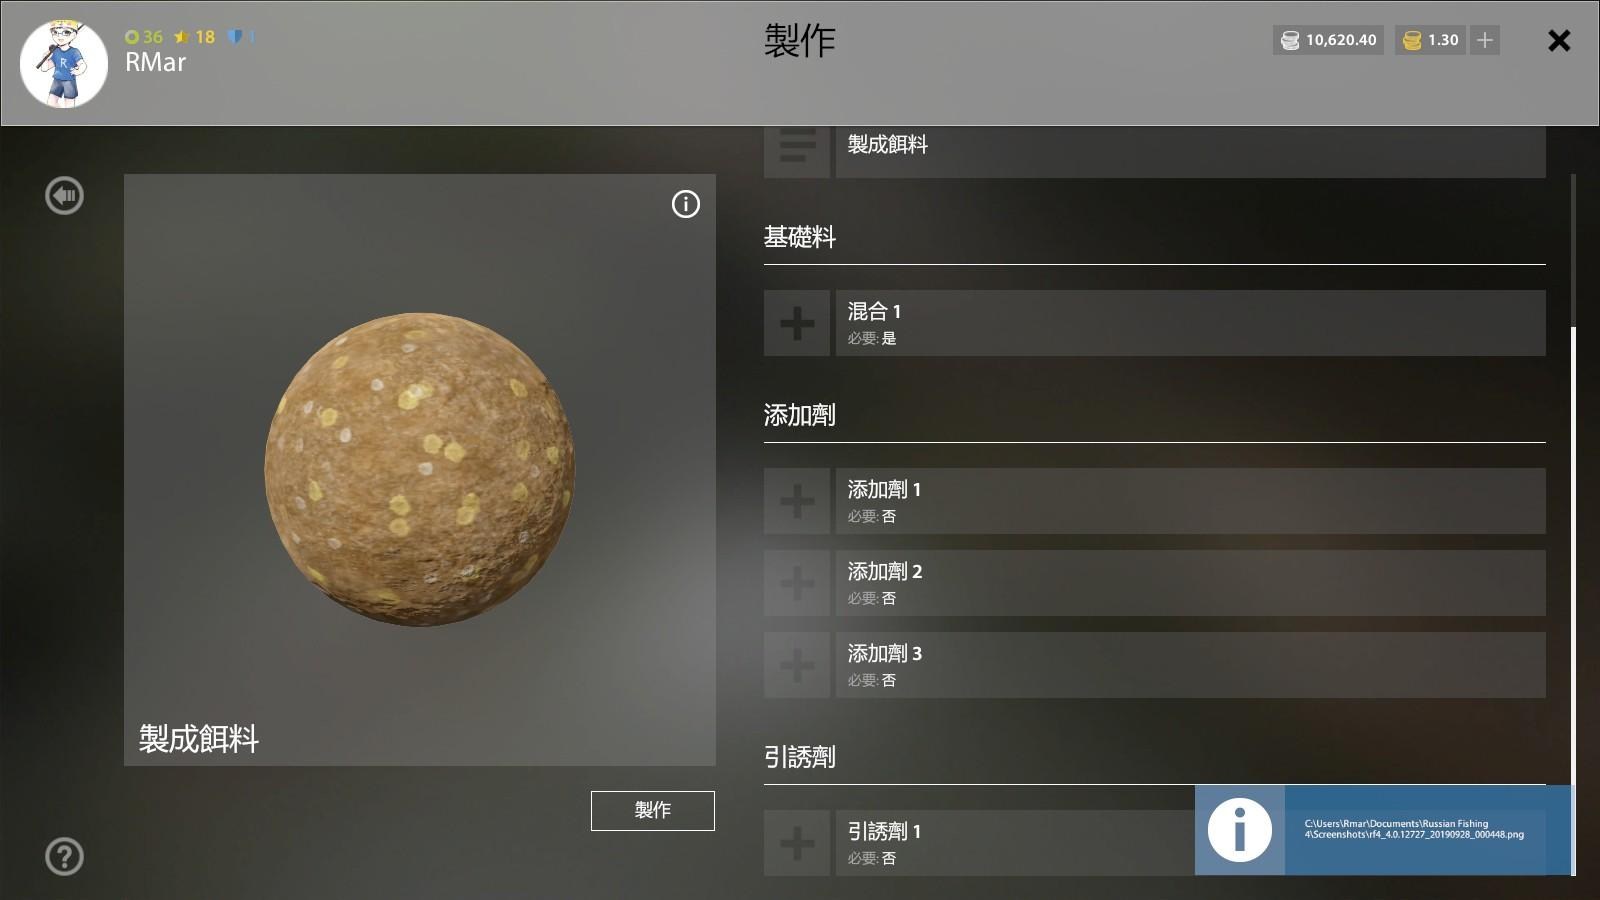Viewport: 1600px width, 900px height.
Task: Click the plus icon for 添加劑 1
Action: (797, 501)
